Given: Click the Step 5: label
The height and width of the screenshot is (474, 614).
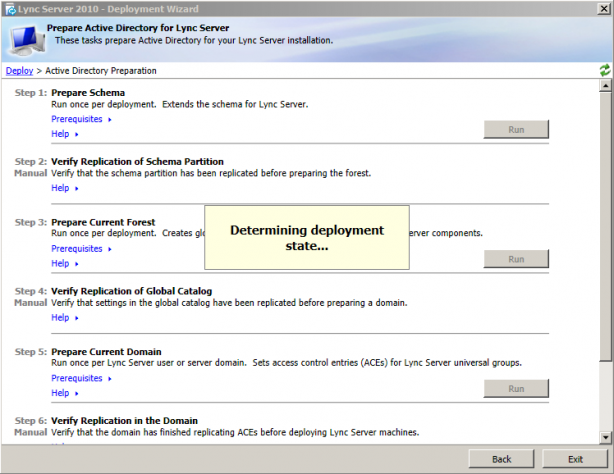Looking at the screenshot, I should 31,352.
